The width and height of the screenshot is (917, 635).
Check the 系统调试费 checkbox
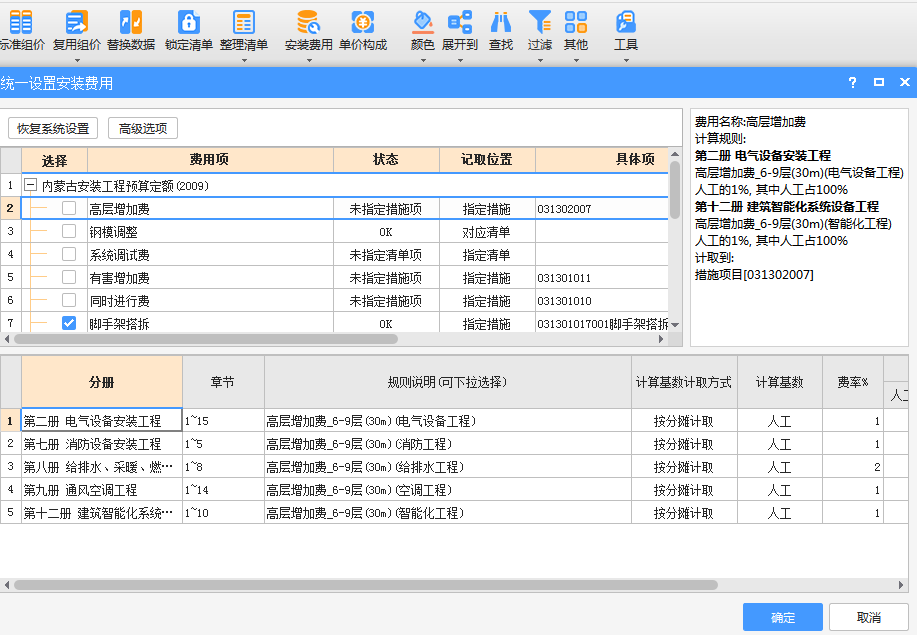[x=69, y=254]
